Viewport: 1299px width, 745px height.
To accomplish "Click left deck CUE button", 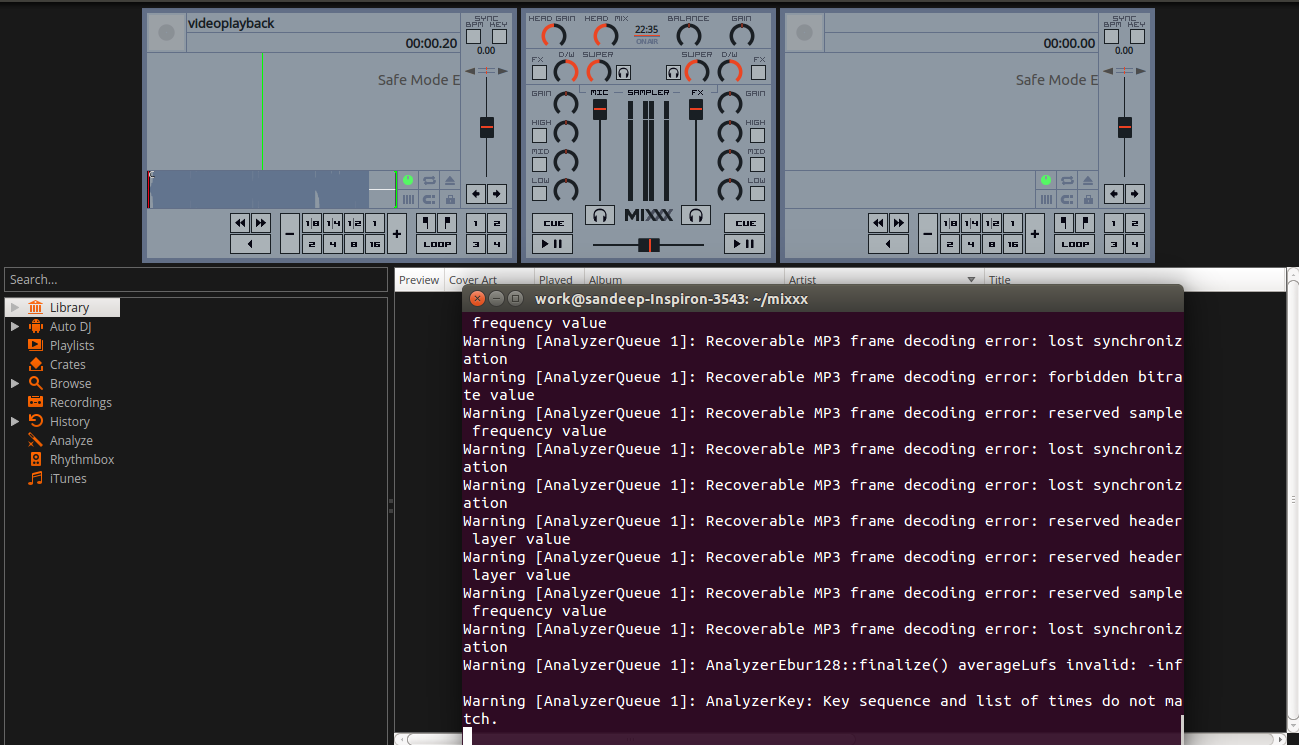I will point(552,223).
